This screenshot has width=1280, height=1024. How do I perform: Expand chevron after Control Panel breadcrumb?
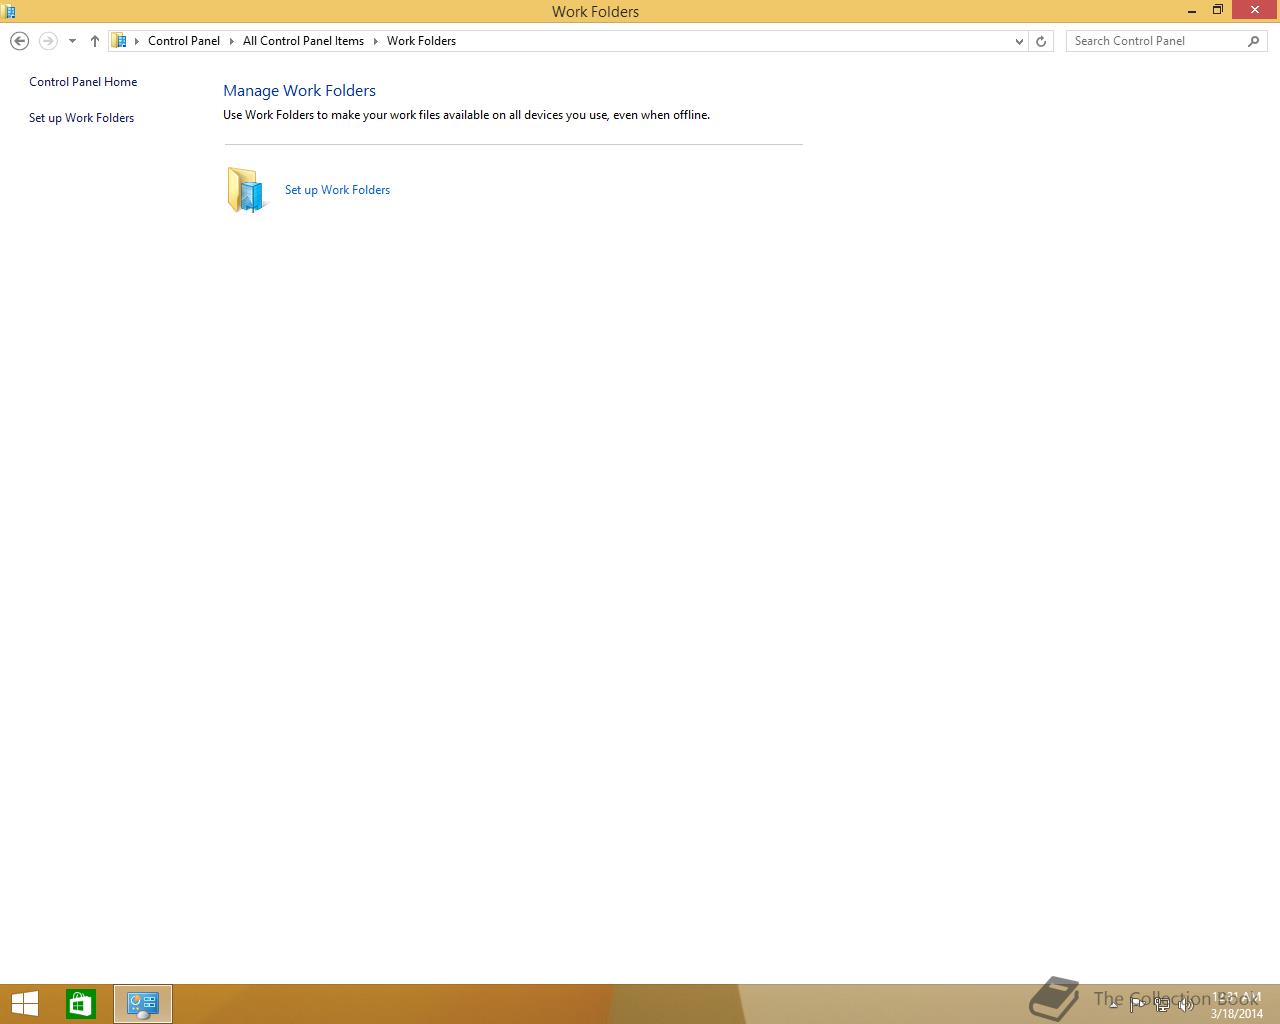click(x=232, y=41)
